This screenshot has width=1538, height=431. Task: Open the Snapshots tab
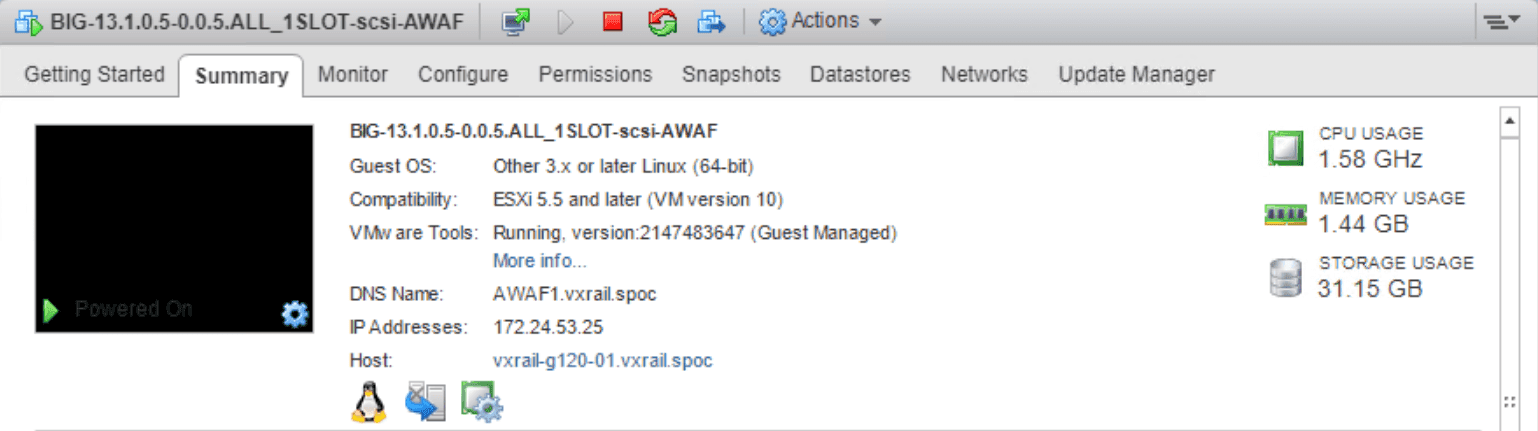click(x=730, y=74)
